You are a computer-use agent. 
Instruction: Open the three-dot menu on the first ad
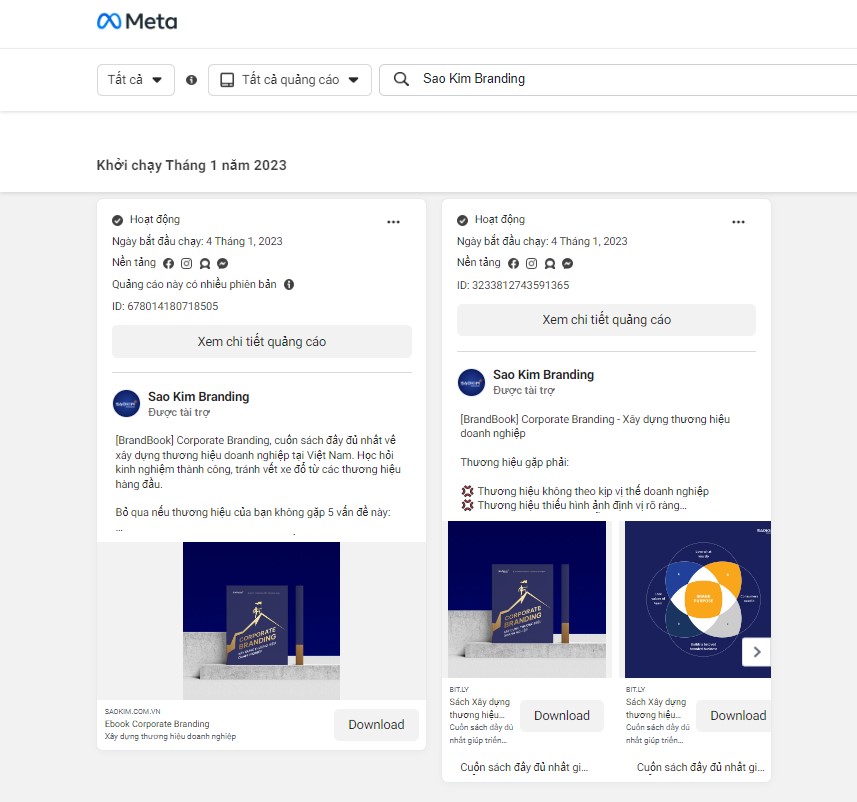(393, 221)
